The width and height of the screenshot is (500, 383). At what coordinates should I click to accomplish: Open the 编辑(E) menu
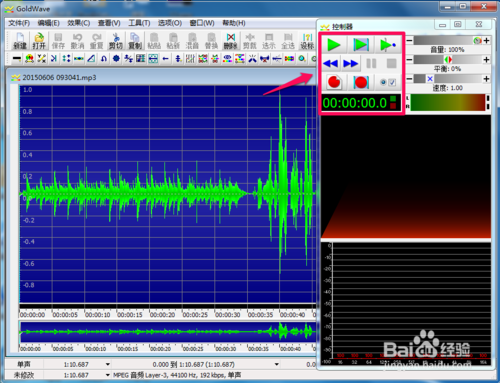click(x=49, y=23)
